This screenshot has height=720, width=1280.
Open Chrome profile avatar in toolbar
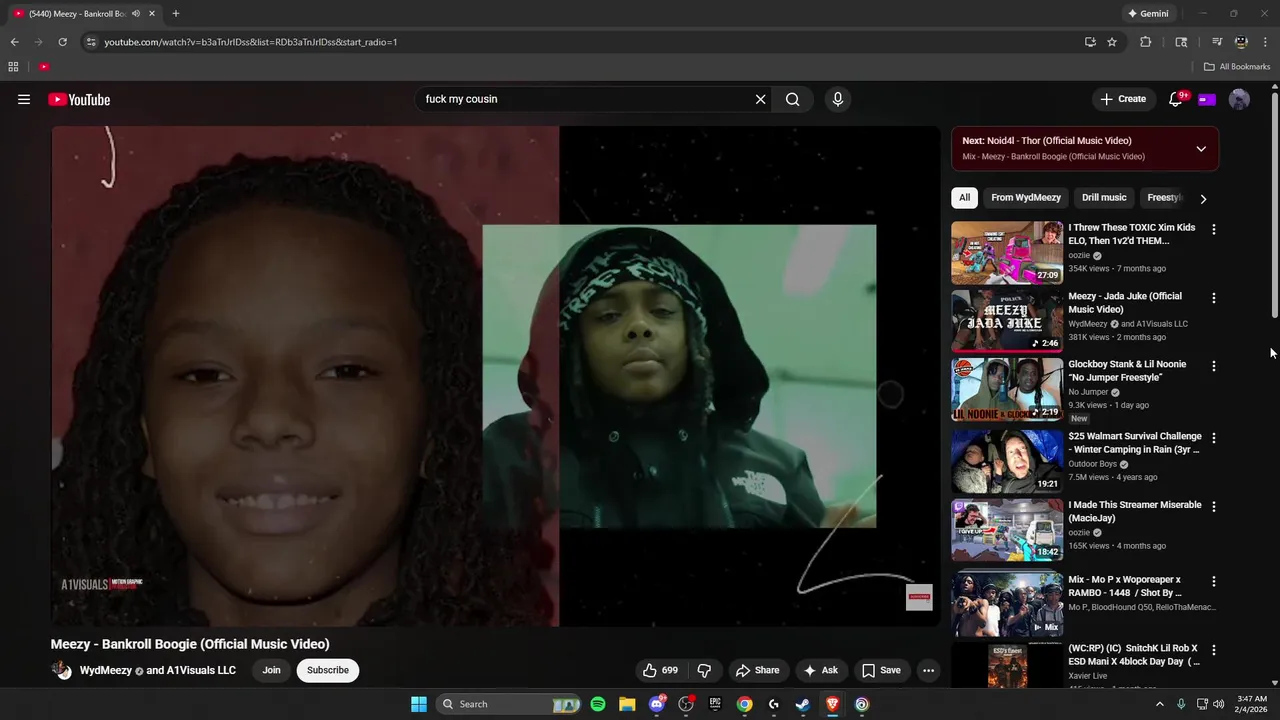(1241, 42)
